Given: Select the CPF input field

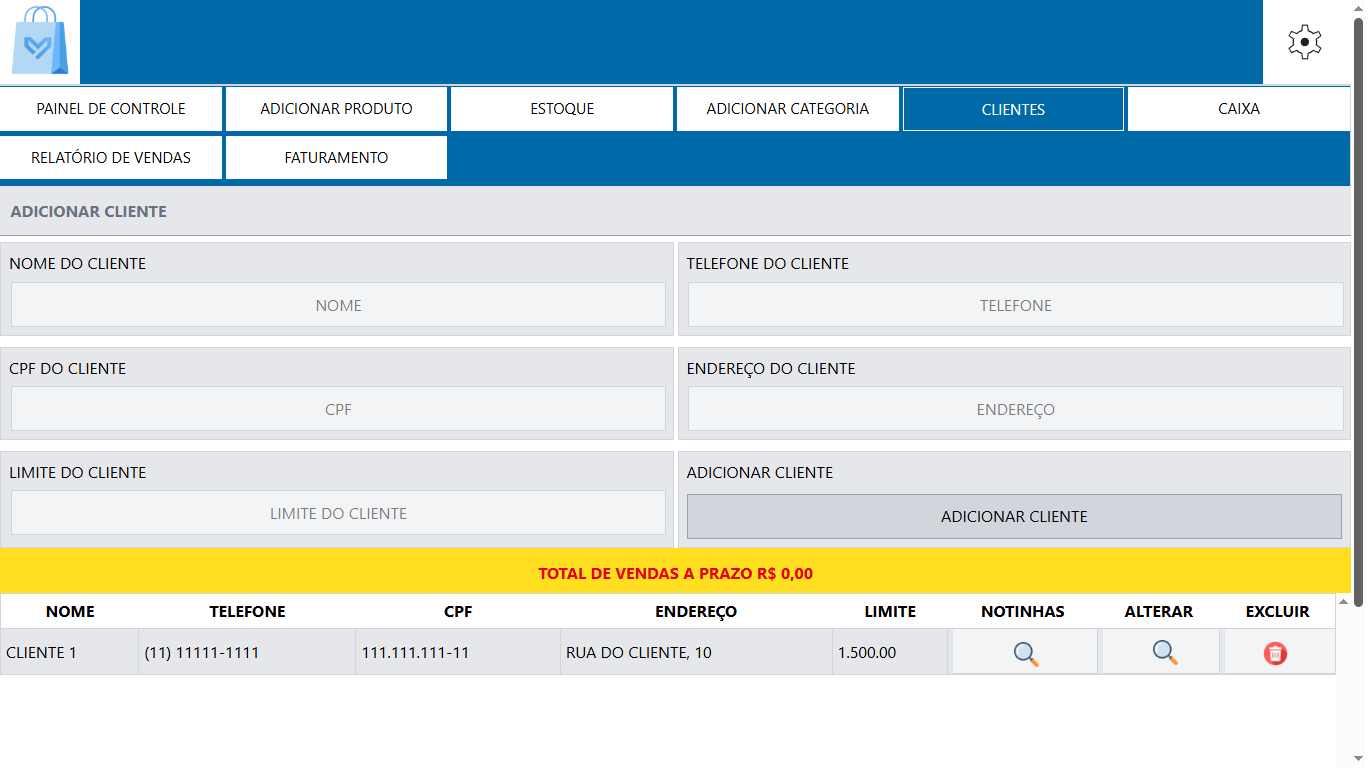Looking at the screenshot, I should pyautogui.click(x=338, y=409).
